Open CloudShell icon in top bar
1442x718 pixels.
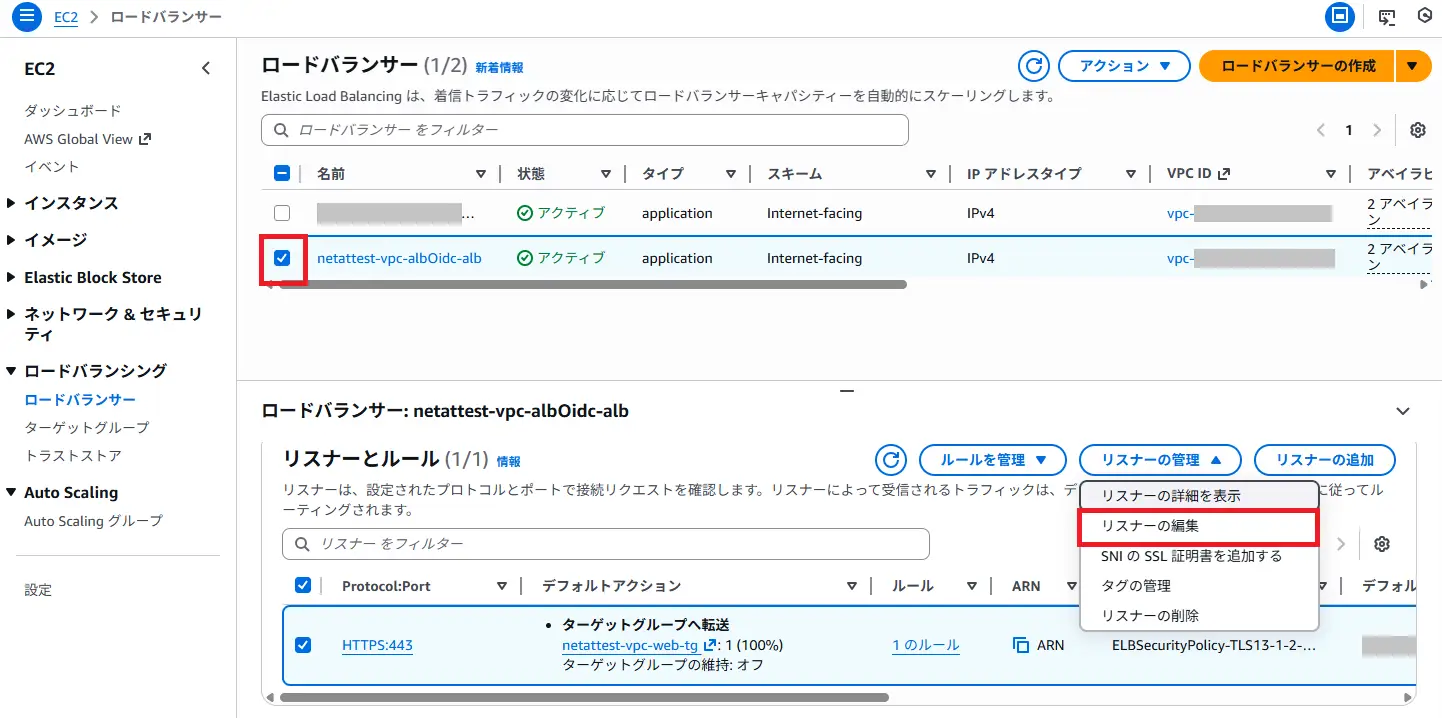pyautogui.click(x=1386, y=16)
